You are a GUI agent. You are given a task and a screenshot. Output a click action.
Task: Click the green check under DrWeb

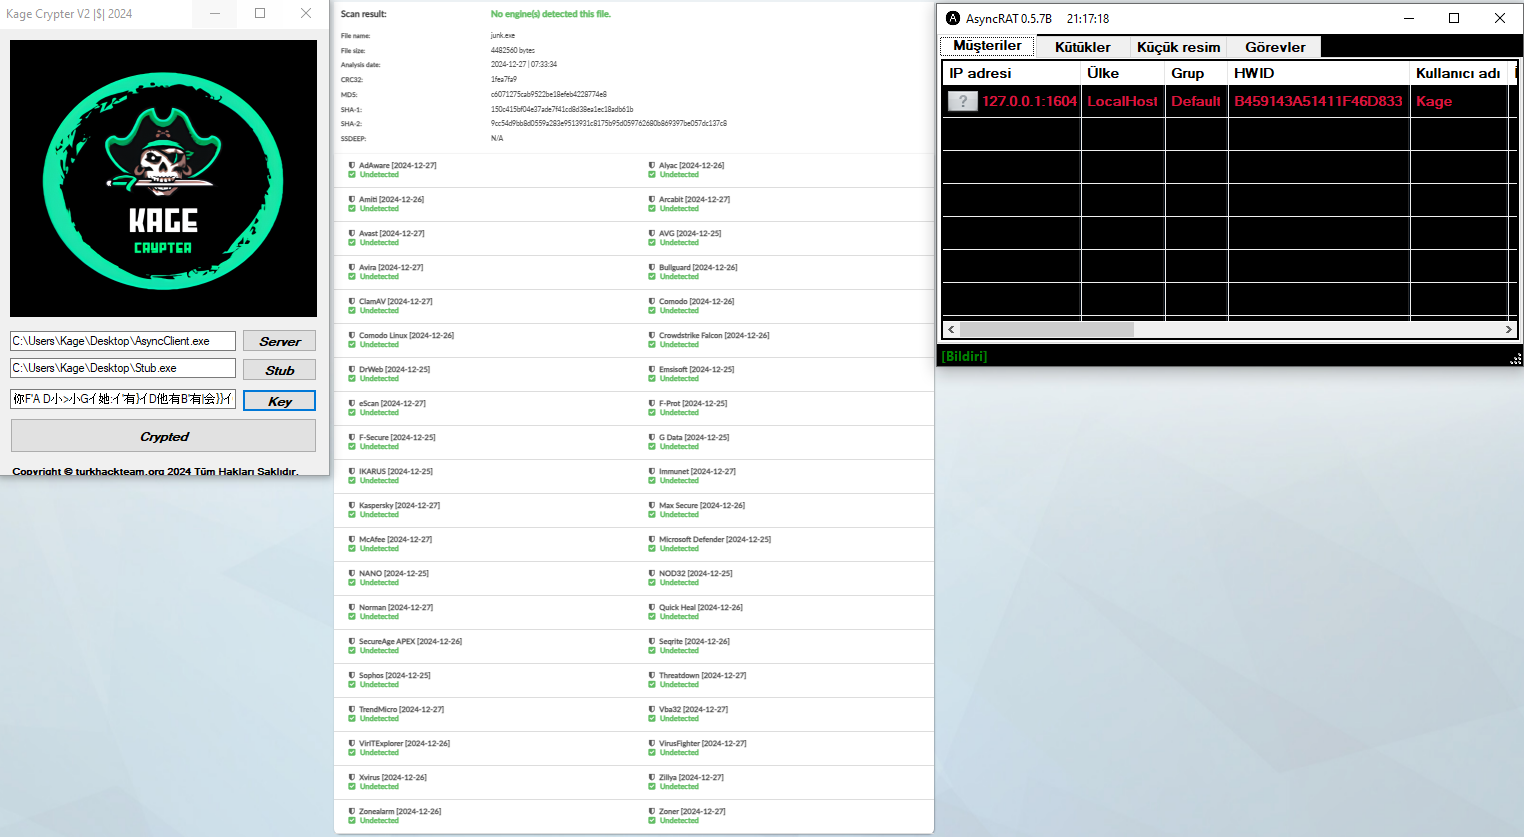click(x=352, y=379)
